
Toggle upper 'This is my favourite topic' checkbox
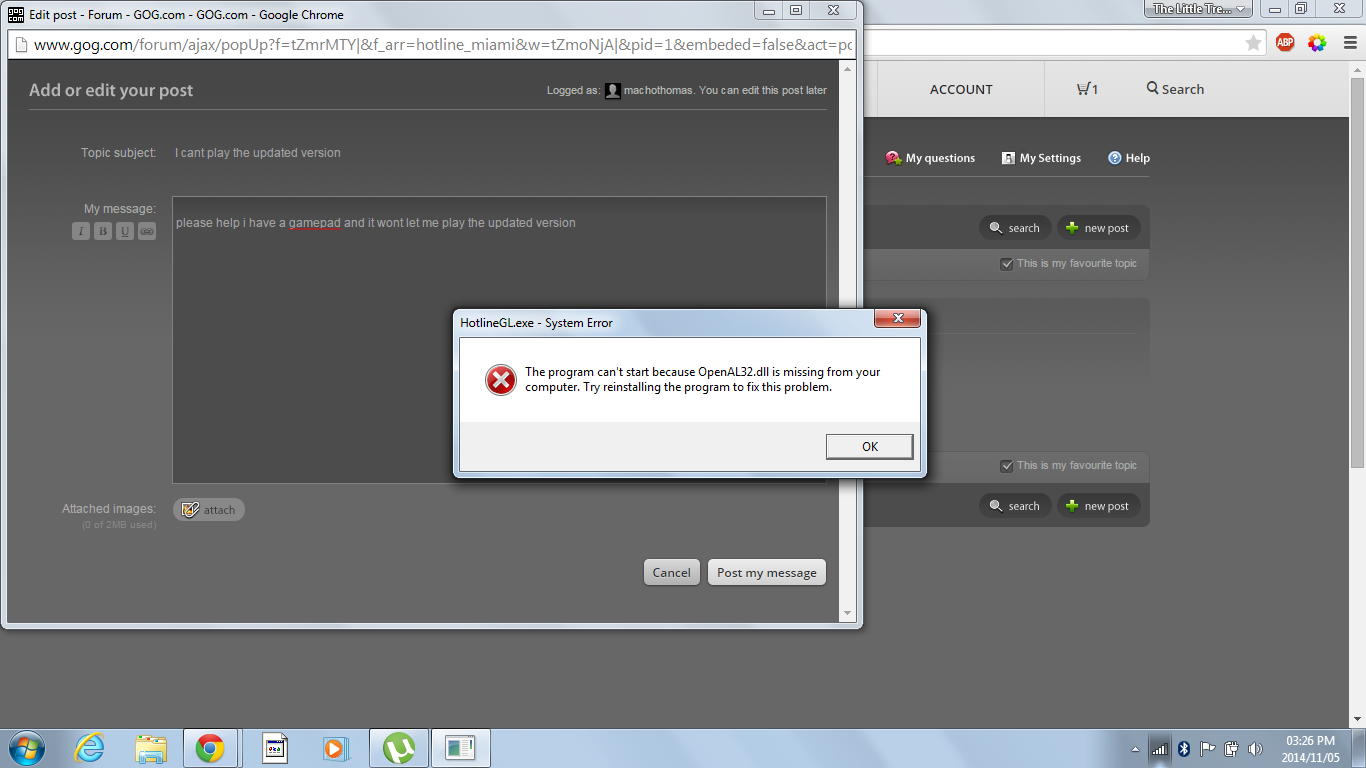pyautogui.click(x=1007, y=264)
